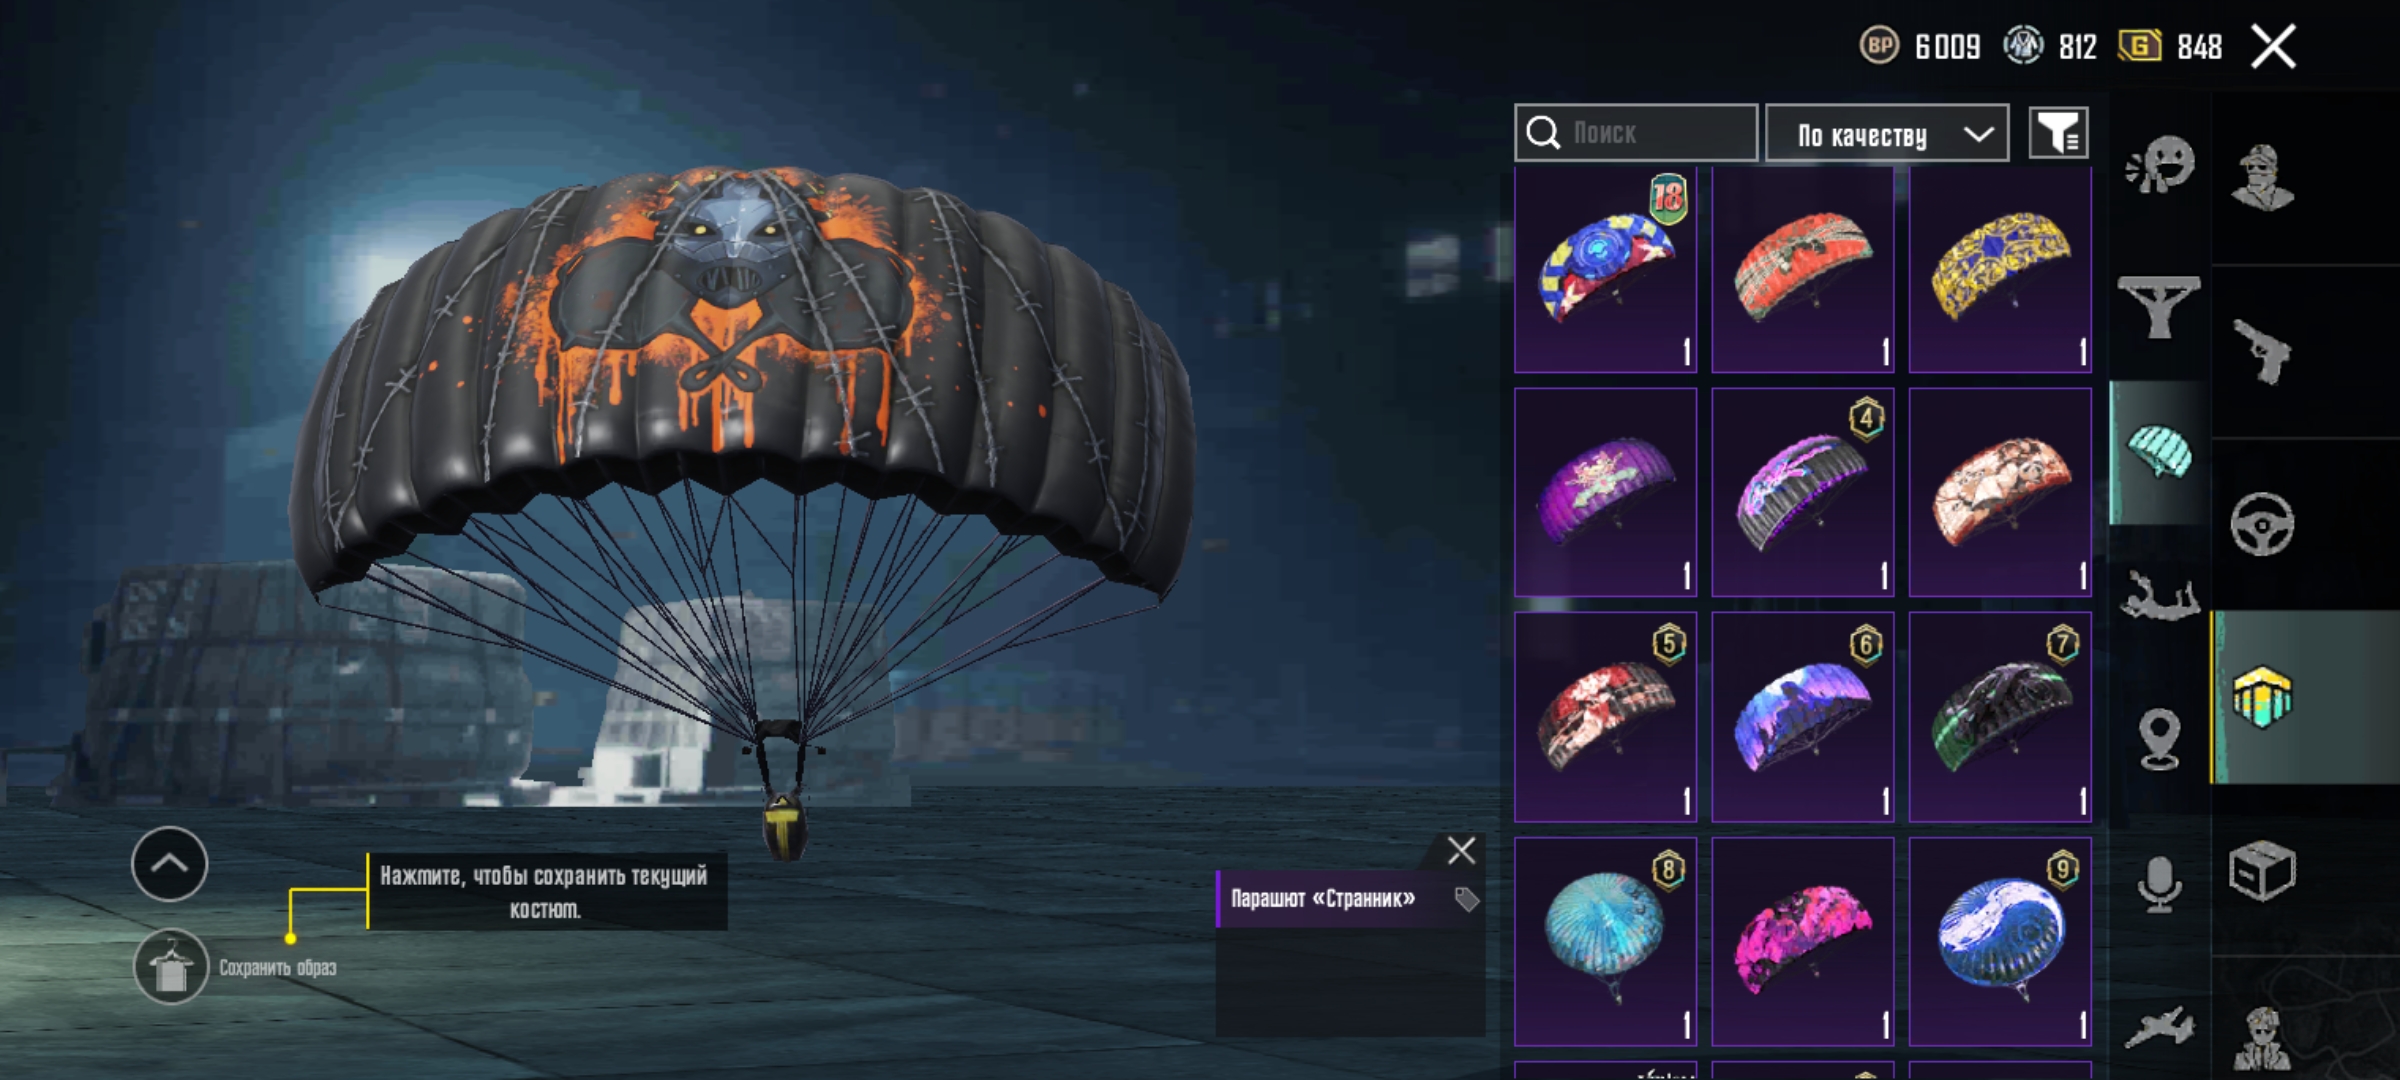
Task: Open the box crate category icon
Action: 2262,871
